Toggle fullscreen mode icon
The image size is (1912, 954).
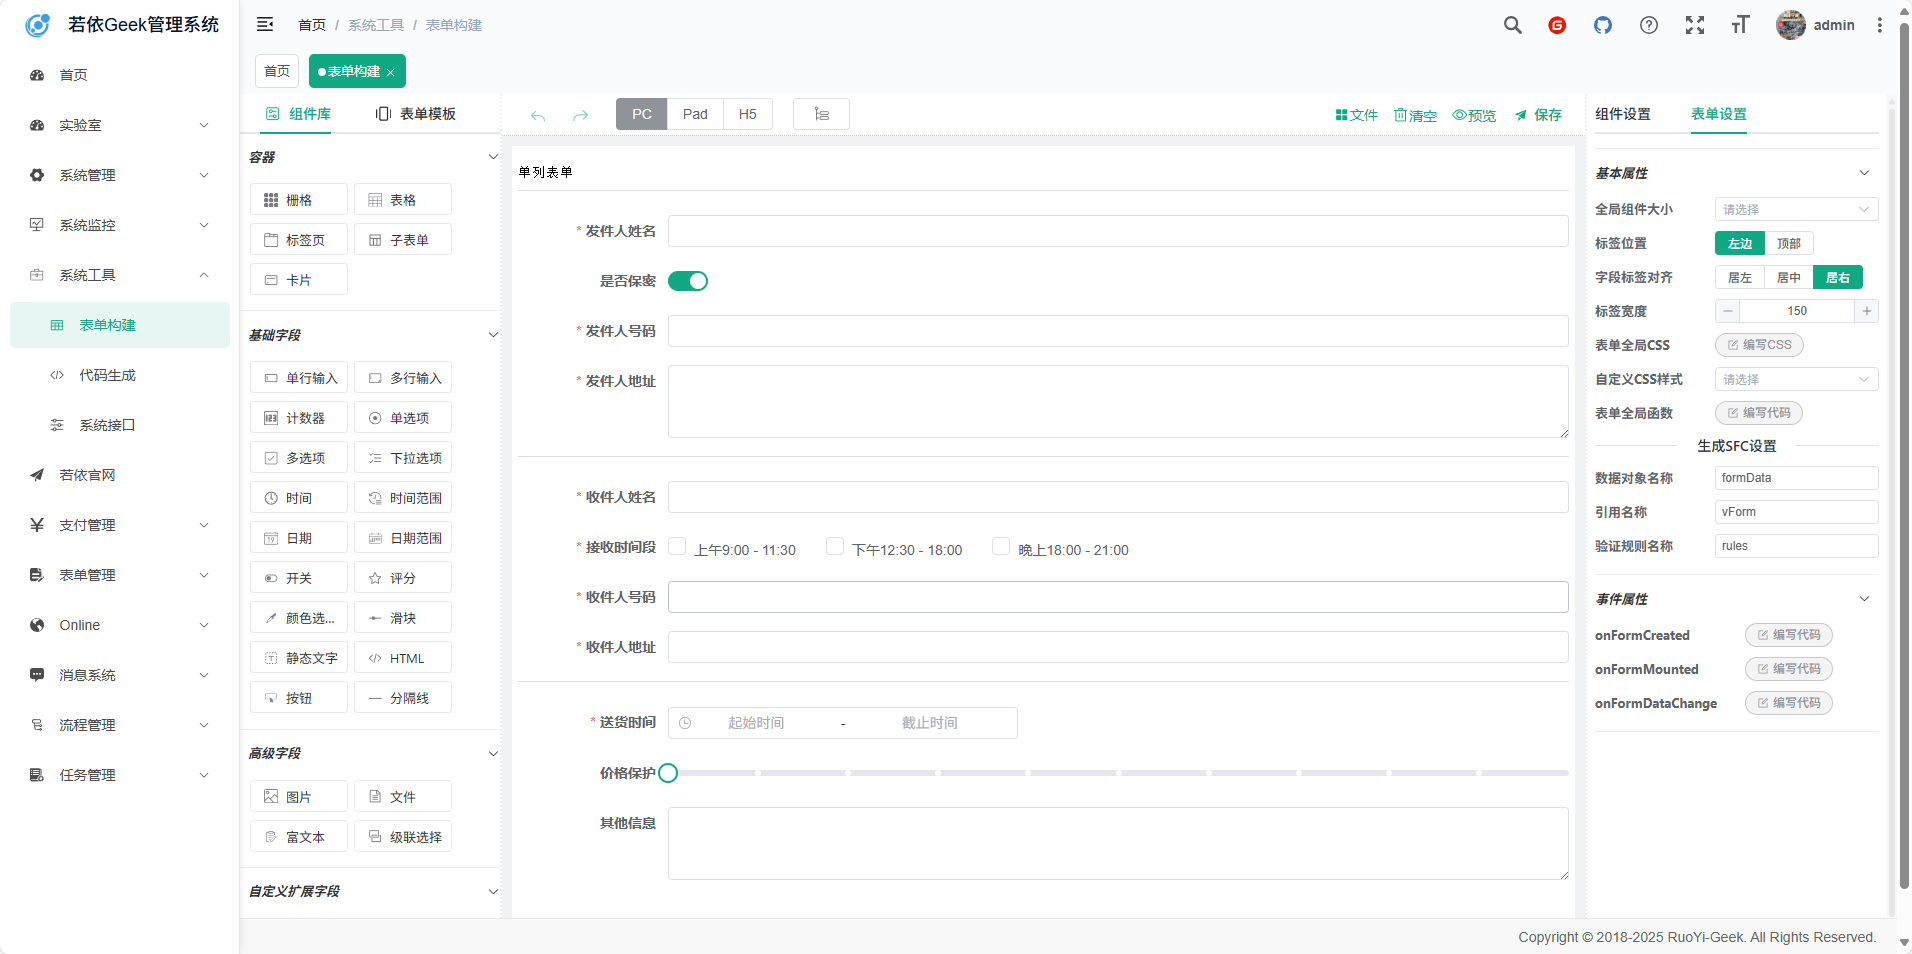(x=1694, y=25)
